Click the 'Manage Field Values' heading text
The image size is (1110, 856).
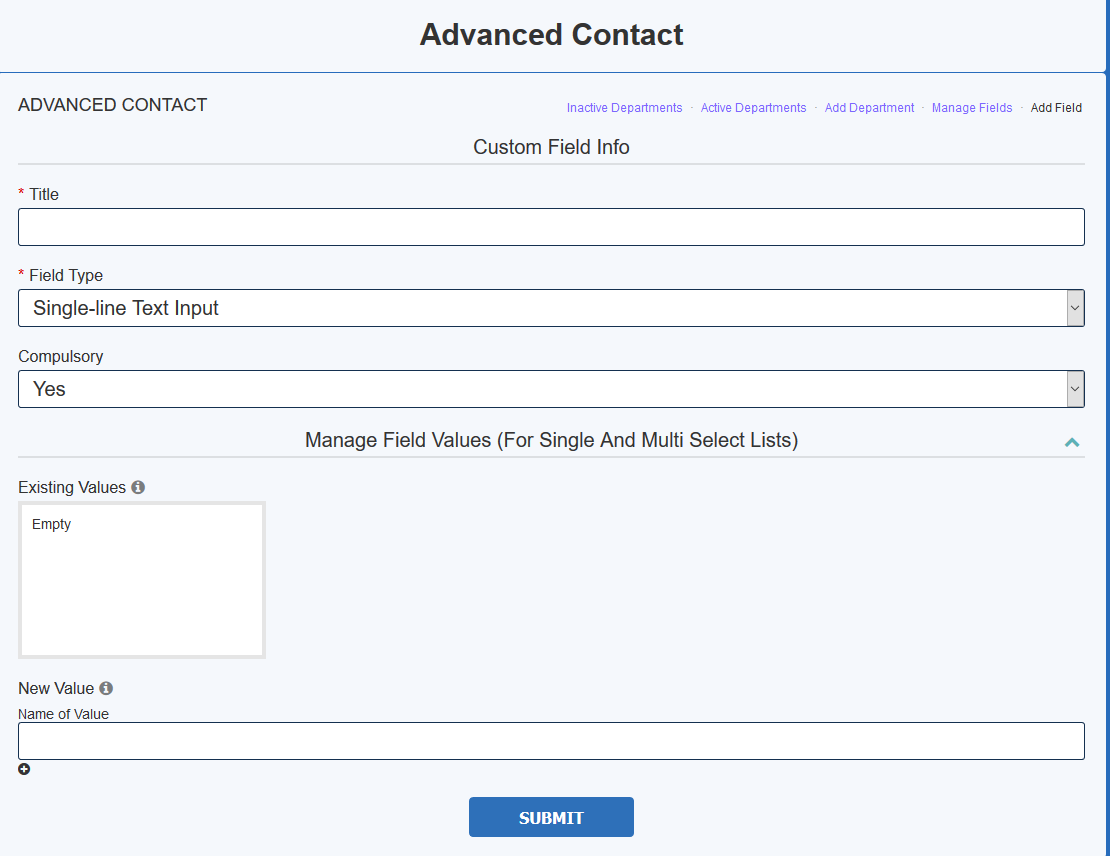click(551, 440)
